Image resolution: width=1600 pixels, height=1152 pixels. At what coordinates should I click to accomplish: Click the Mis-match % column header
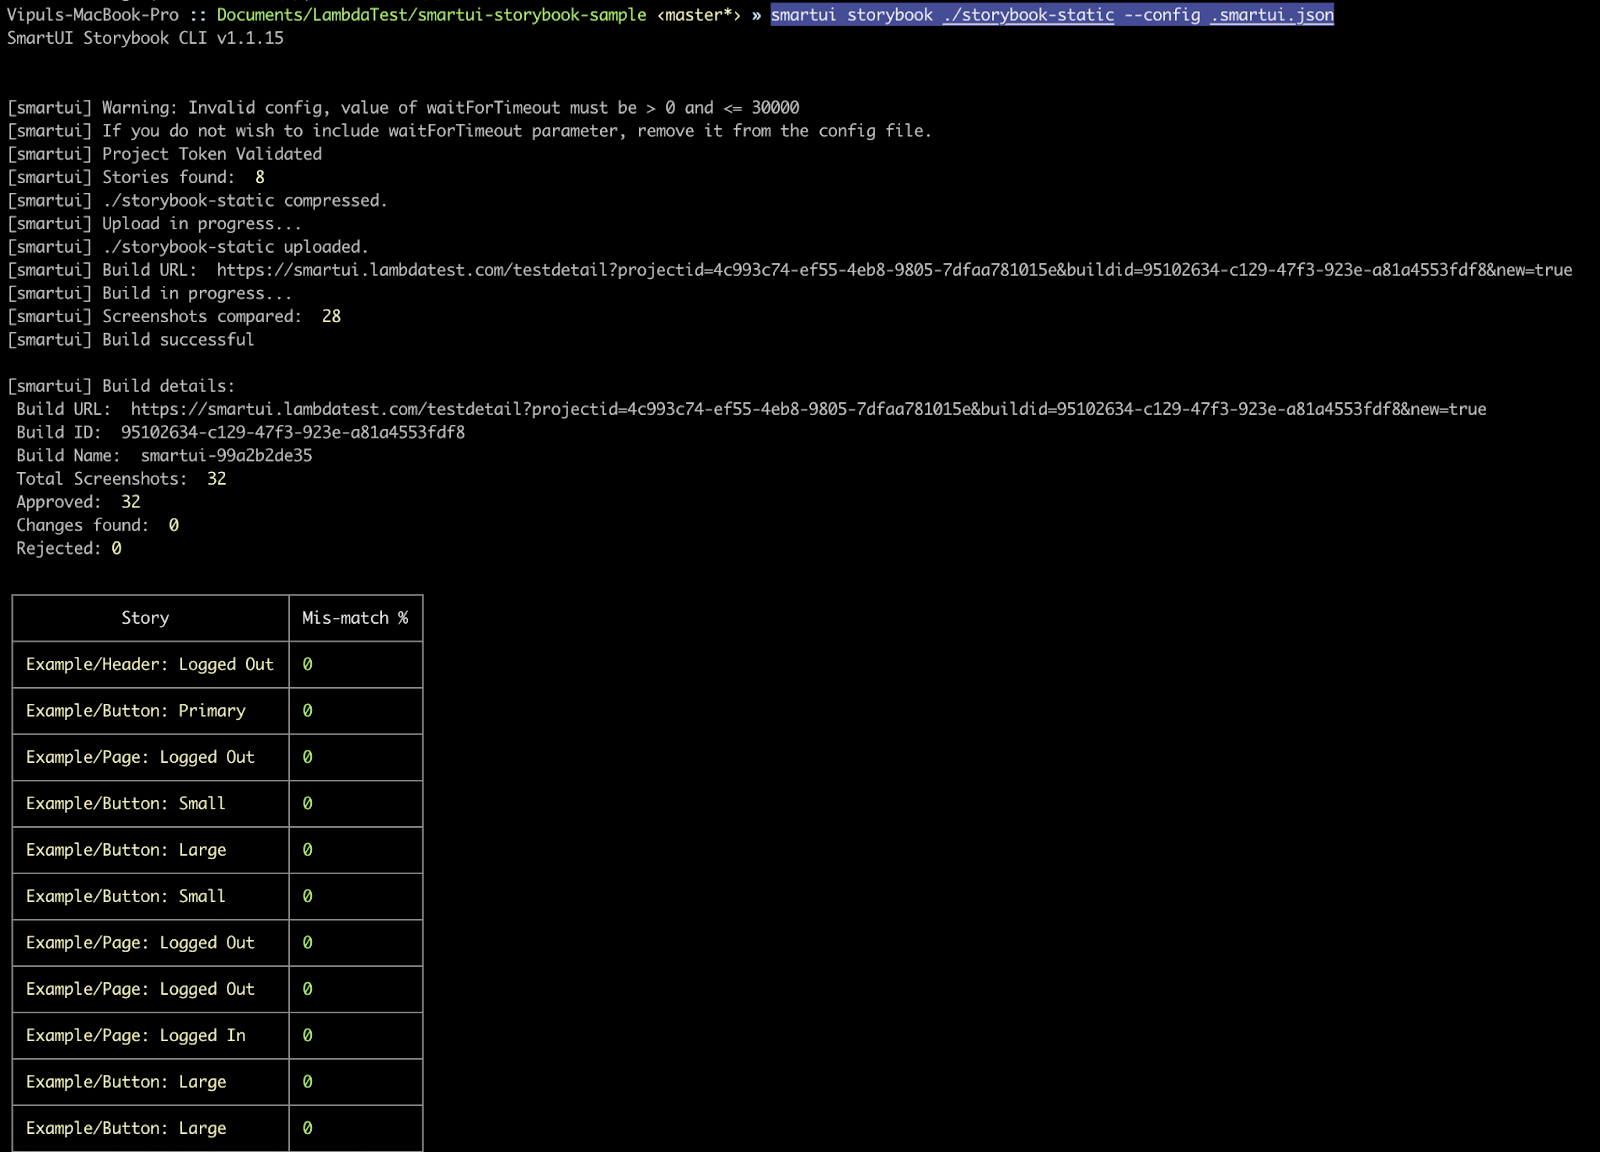(355, 617)
